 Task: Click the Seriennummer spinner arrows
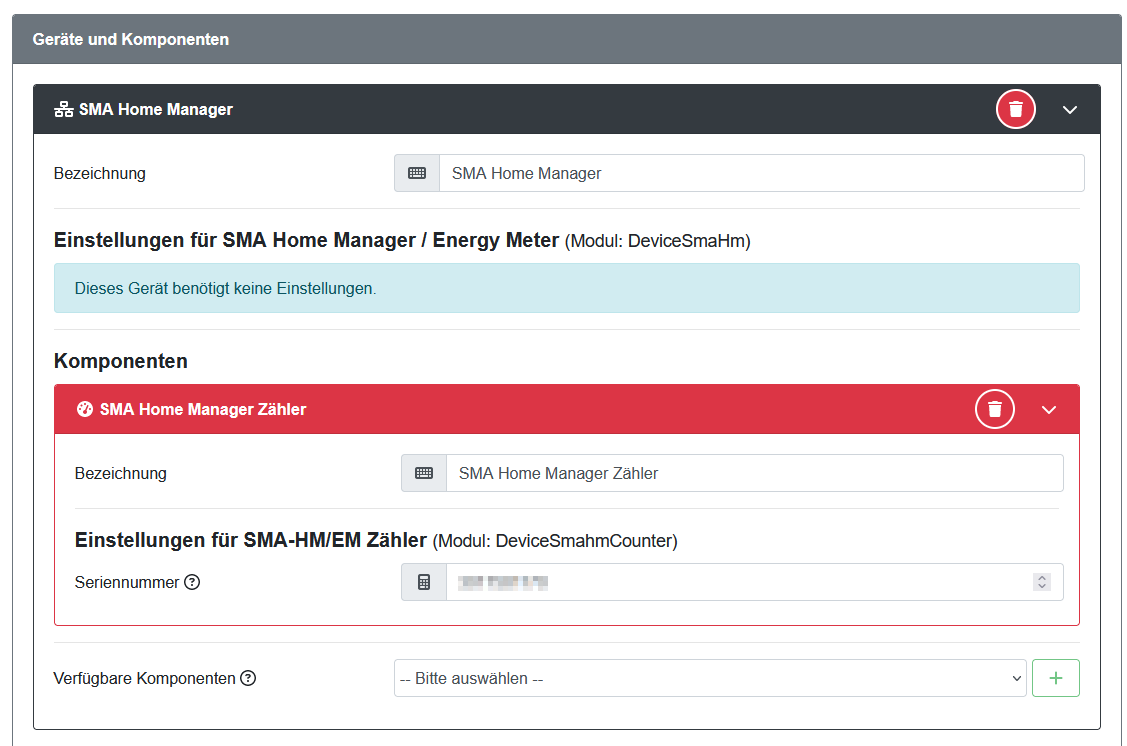point(1041,582)
